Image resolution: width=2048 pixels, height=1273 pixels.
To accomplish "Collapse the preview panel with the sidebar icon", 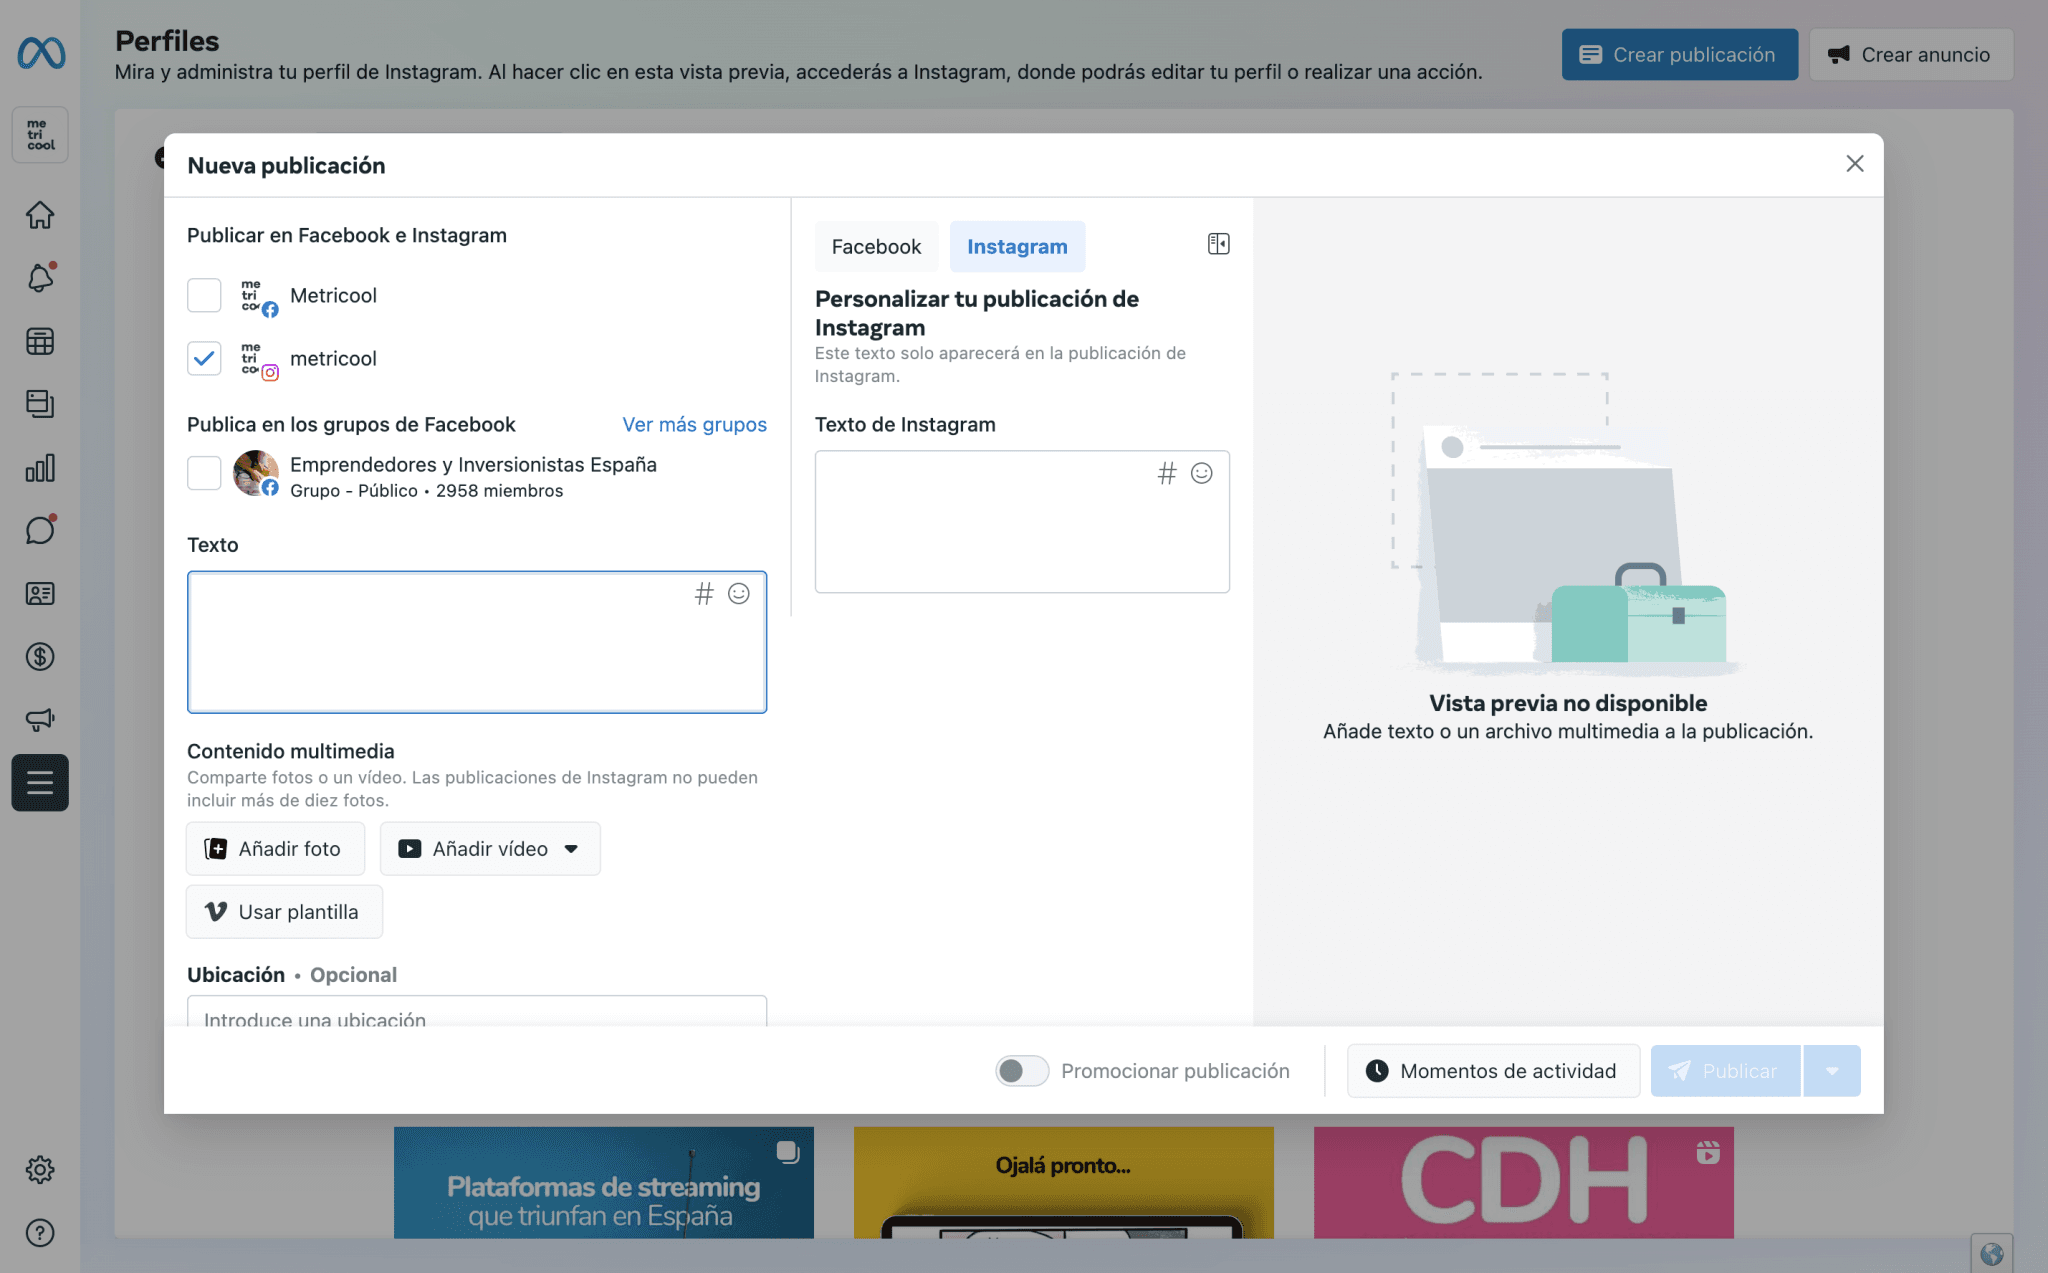I will (x=1218, y=243).
